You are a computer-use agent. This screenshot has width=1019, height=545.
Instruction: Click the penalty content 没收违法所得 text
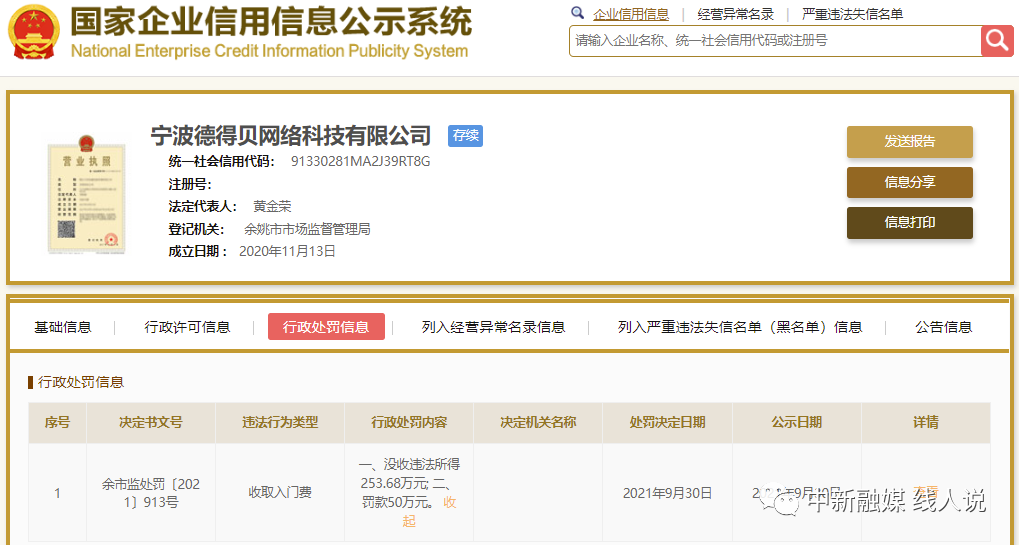(422, 464)
